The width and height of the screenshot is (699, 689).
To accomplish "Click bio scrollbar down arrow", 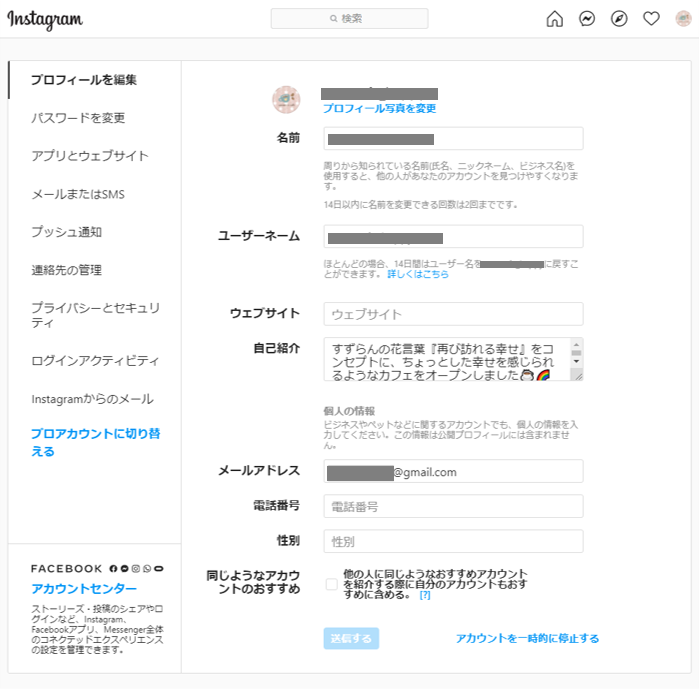I will (x=576, y=361).
